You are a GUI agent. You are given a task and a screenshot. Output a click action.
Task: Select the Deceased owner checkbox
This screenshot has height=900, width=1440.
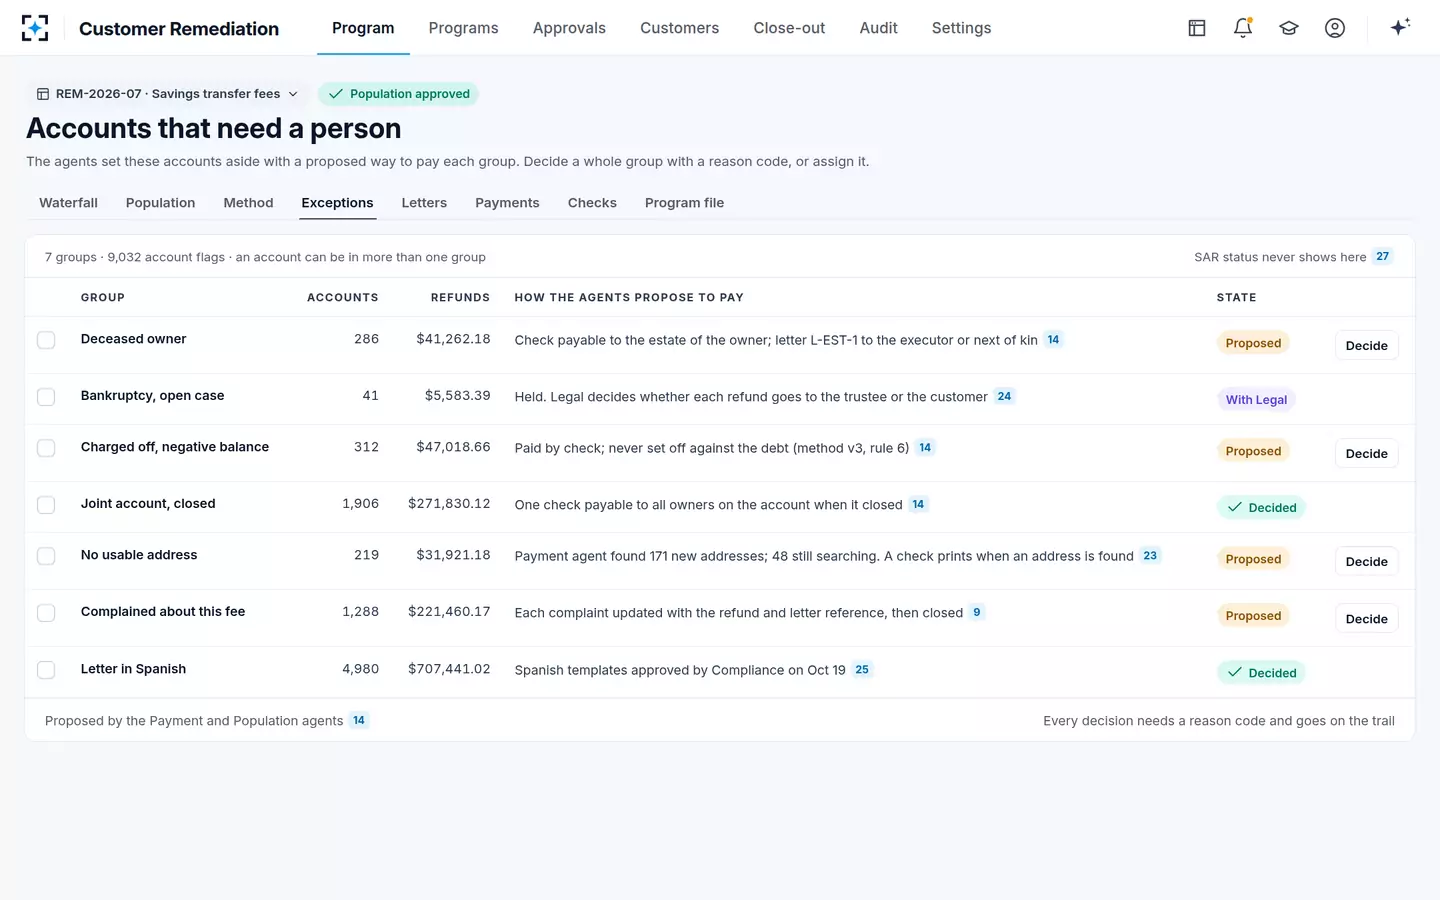(46, 340)
